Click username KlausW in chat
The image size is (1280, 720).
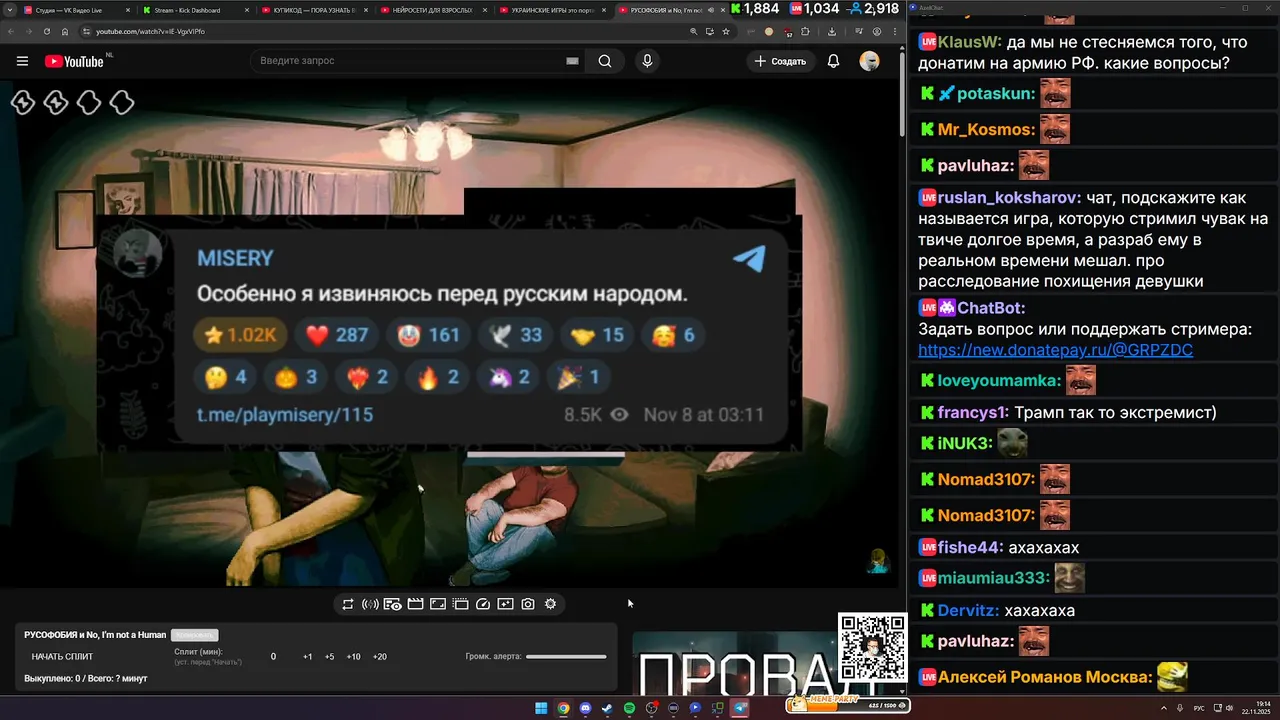968,42
